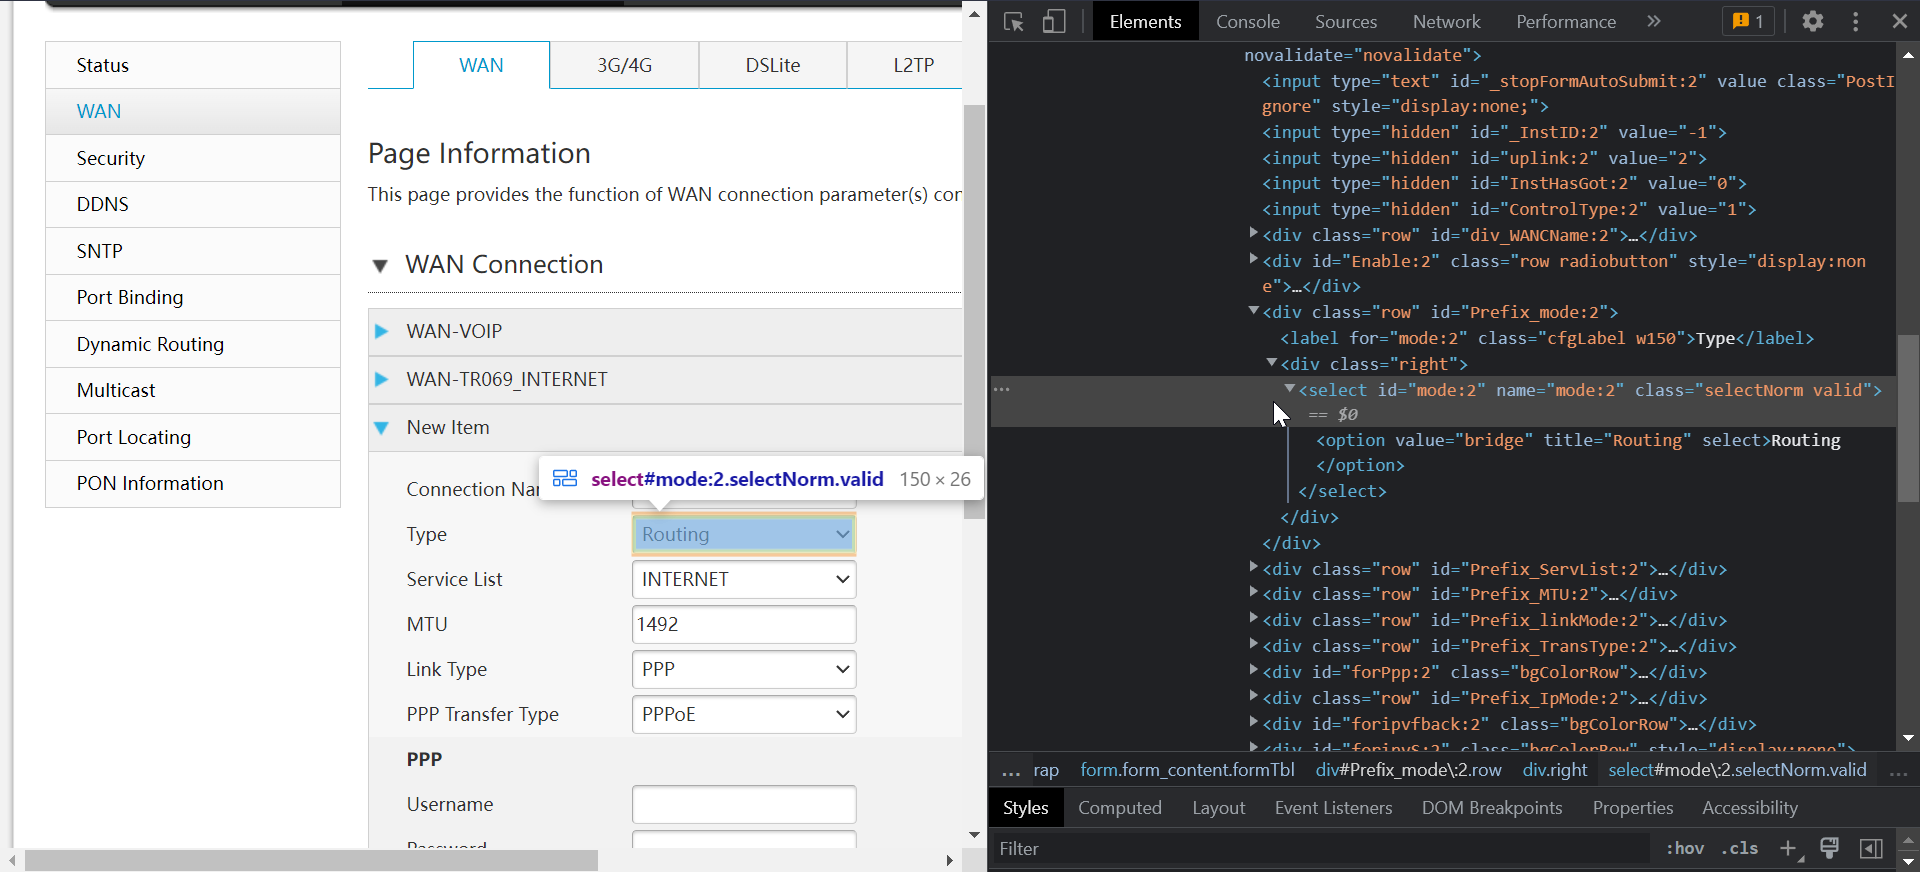Open the Link Type PPP dropdown
1920x872 pixels.
(x=744, y=669)
